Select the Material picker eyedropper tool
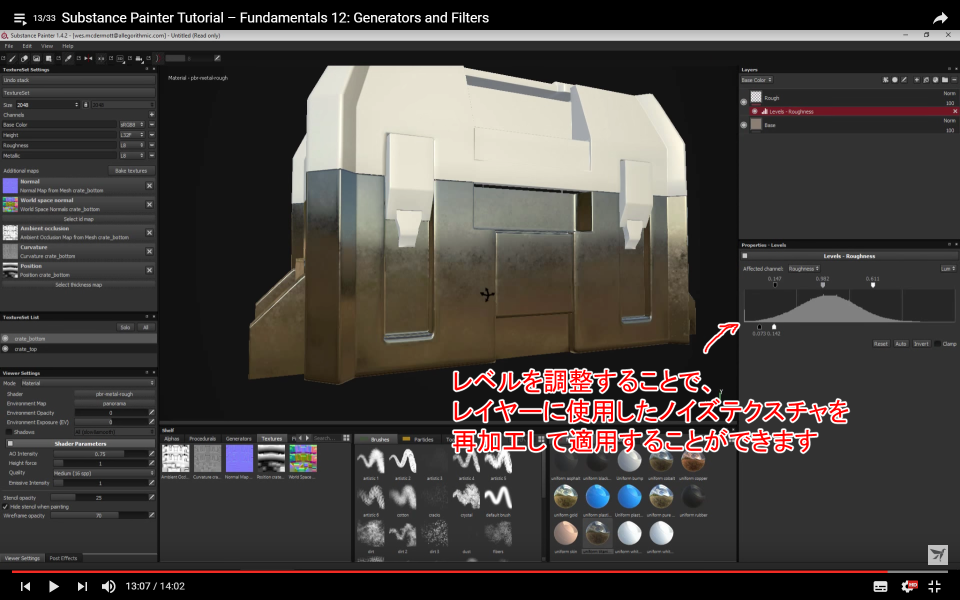The width and height of the screenshot is (960, 600). (68, 59)
